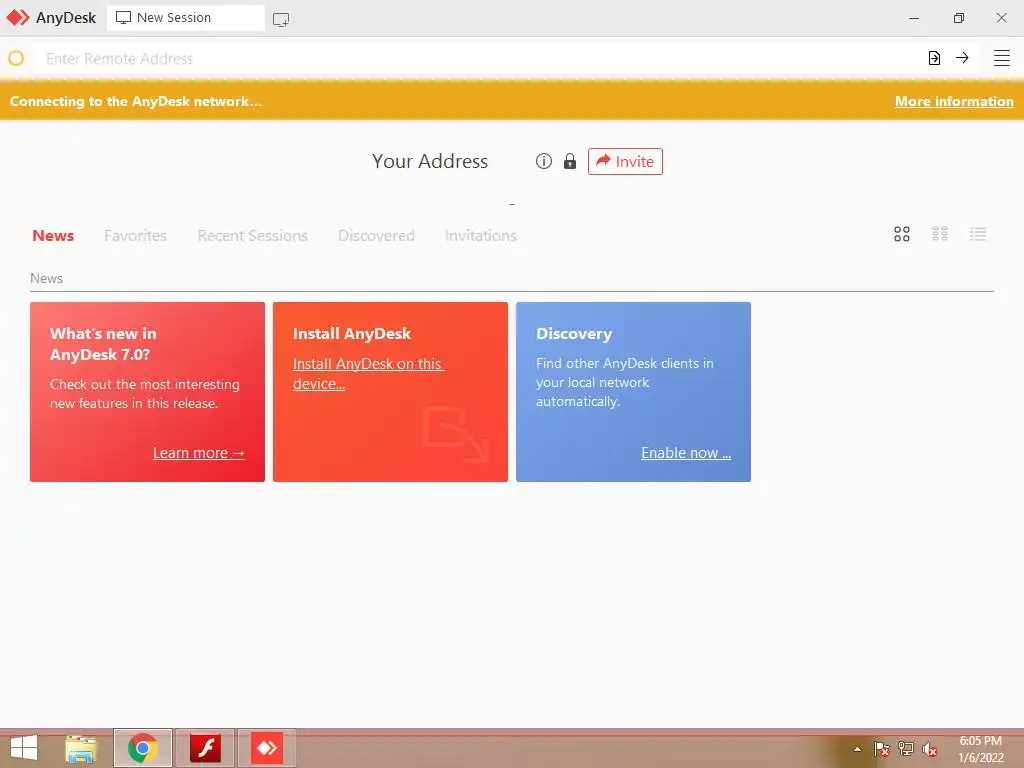Click the connect arrow icon

click(962, 58)
